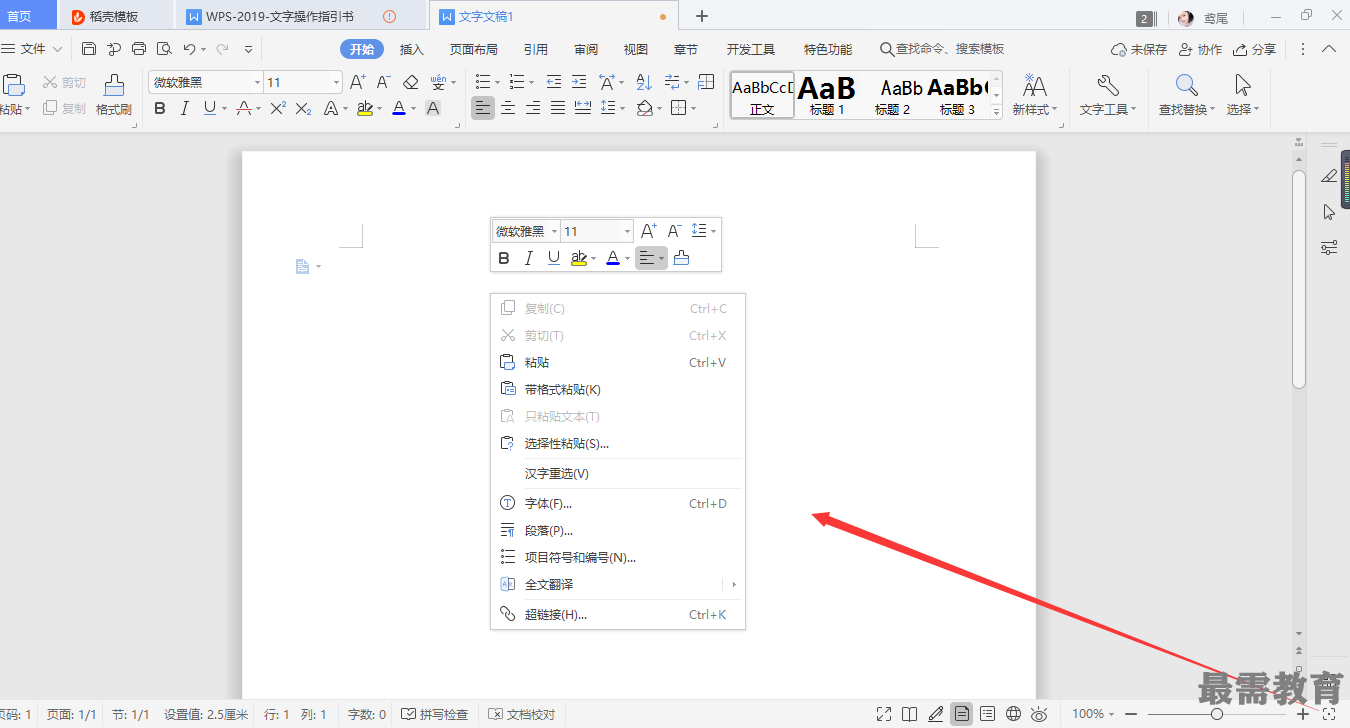Click the Redo arrow icon

click(222, 49)
